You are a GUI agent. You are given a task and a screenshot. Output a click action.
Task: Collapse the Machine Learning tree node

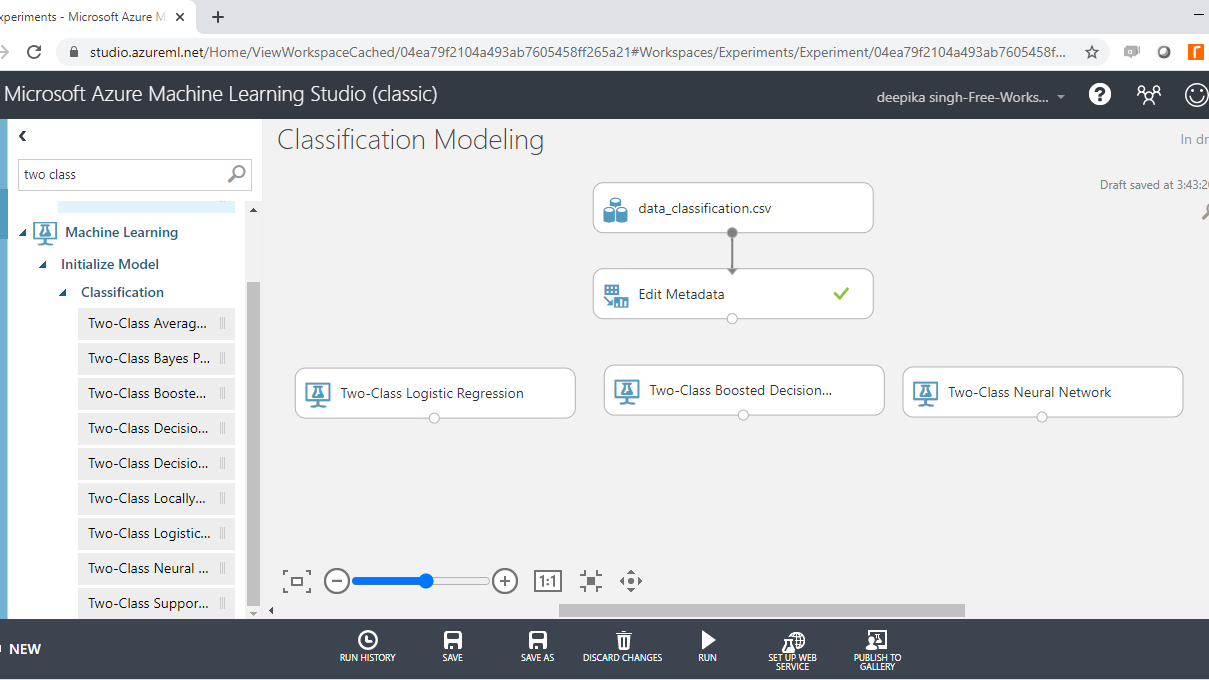pos(23,233)
